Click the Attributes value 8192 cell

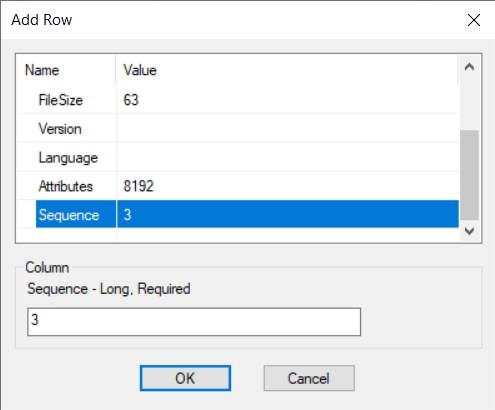(288, 186)
